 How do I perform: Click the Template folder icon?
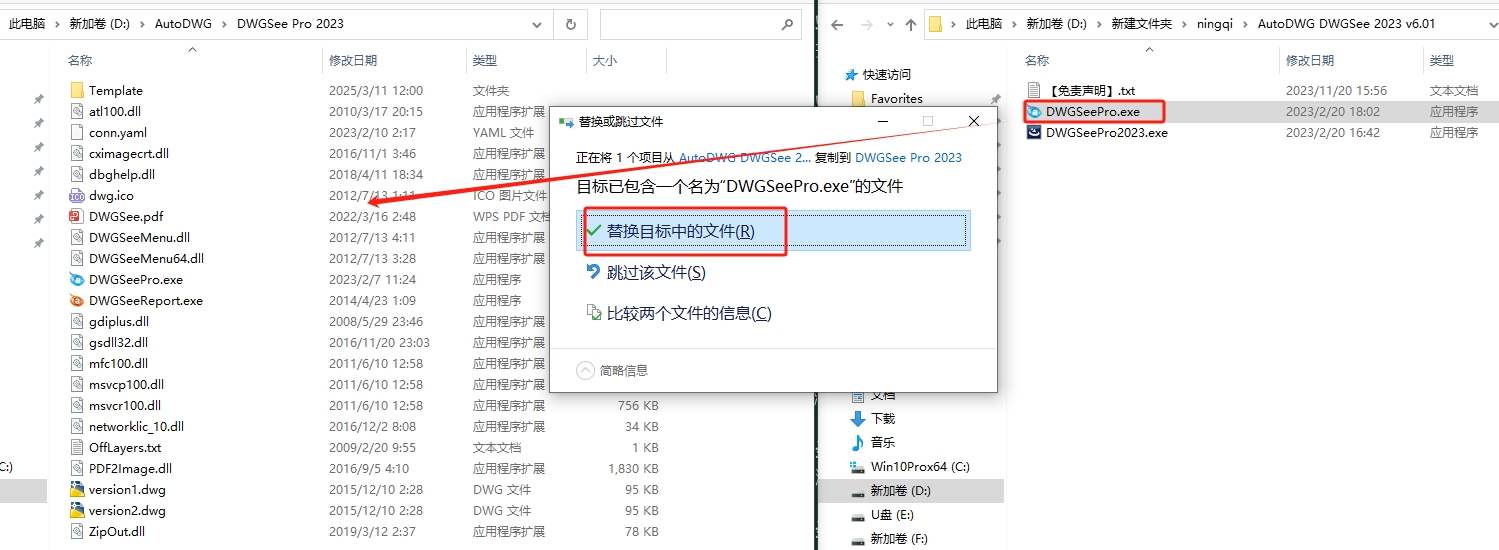coord(78,90)
